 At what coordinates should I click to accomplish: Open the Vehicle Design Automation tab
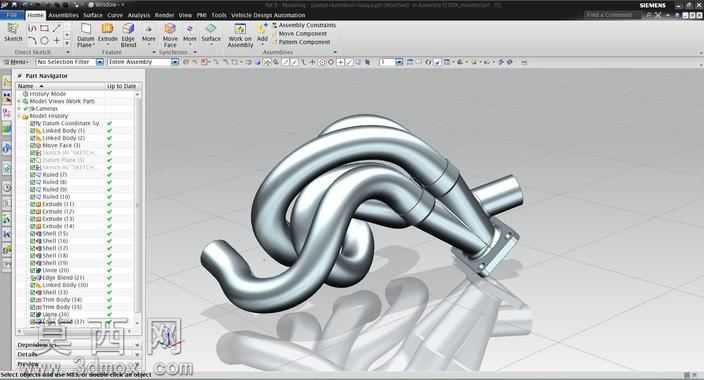[268, 15]
